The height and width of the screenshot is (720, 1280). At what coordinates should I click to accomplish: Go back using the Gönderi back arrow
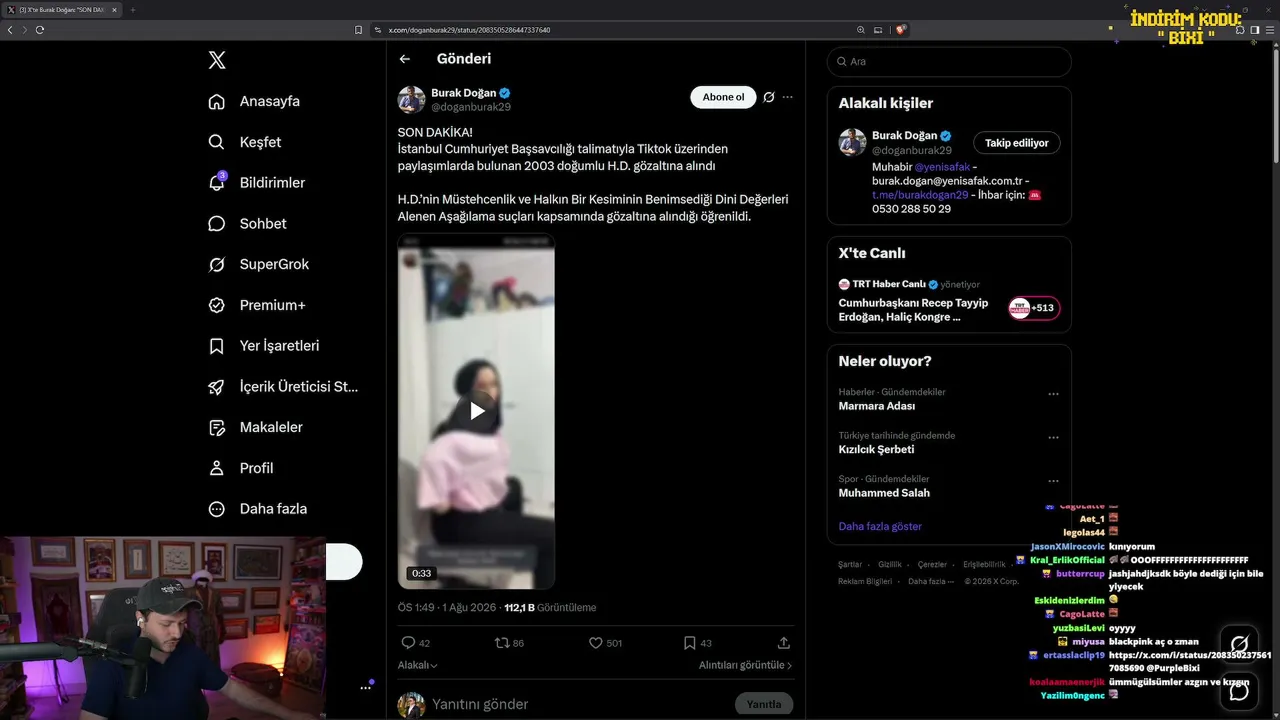coord(405,59)
